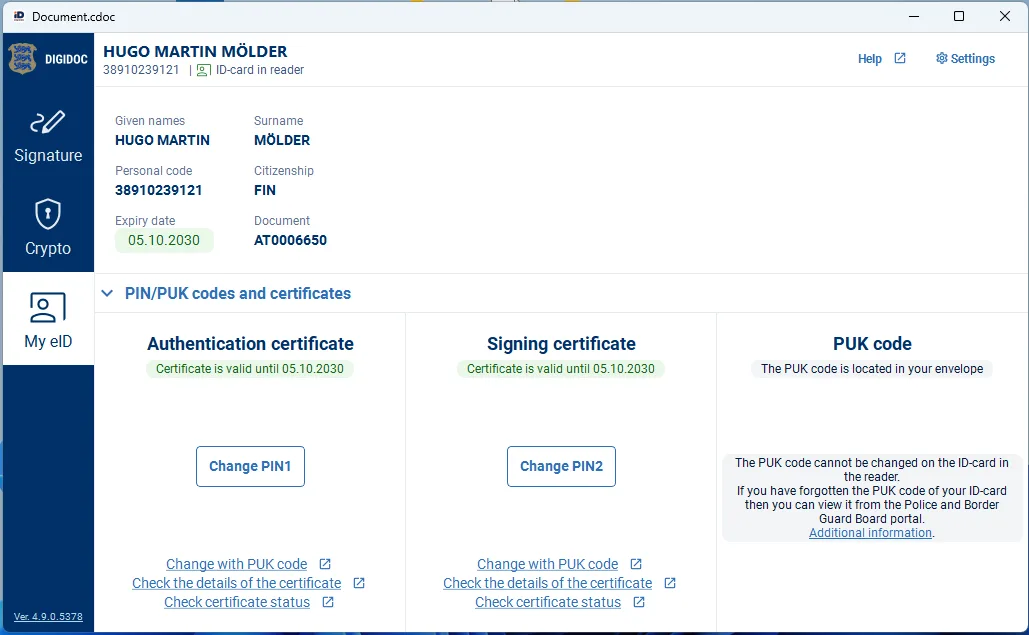Image resolution: width=1029 pixels, height=635 pixels.
Task: Open the Help link
Action: point(870,59)
